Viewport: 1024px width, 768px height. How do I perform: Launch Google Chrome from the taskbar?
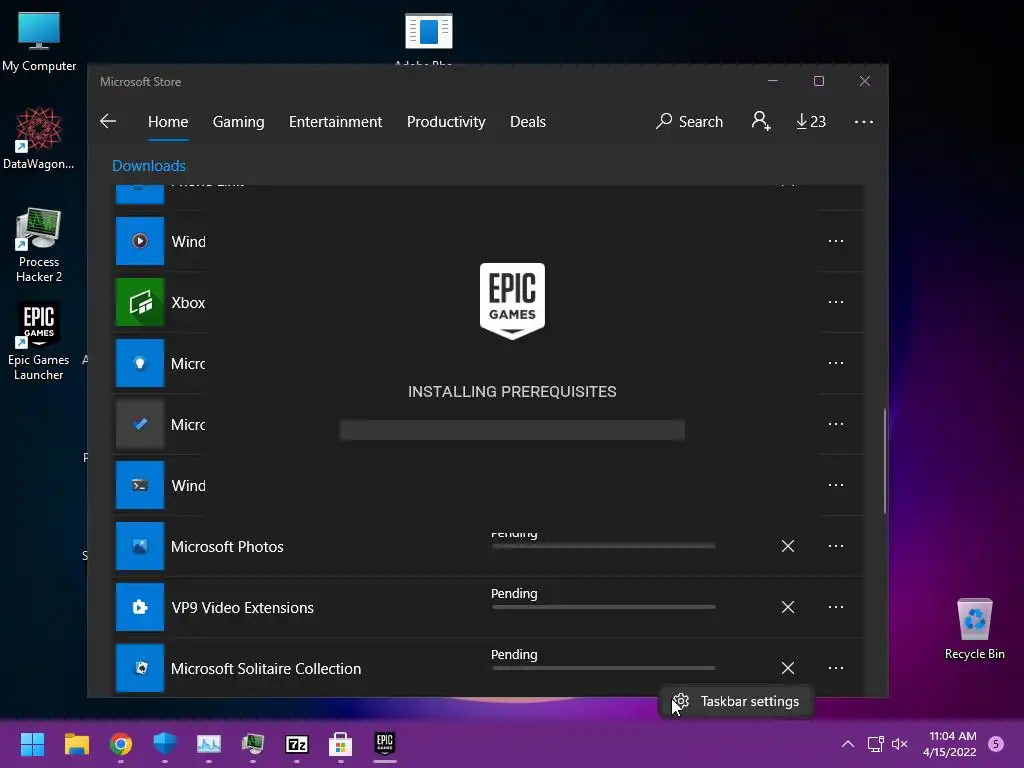pyautogui.click(x=121, y=744)
